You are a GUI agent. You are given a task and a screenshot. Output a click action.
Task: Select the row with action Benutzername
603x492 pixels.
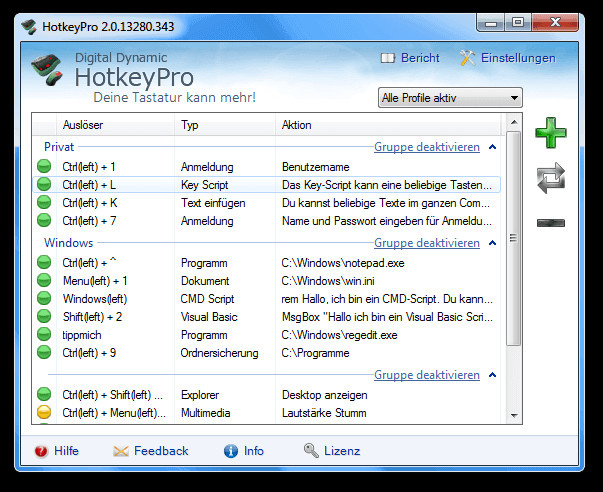coord(267,167)
